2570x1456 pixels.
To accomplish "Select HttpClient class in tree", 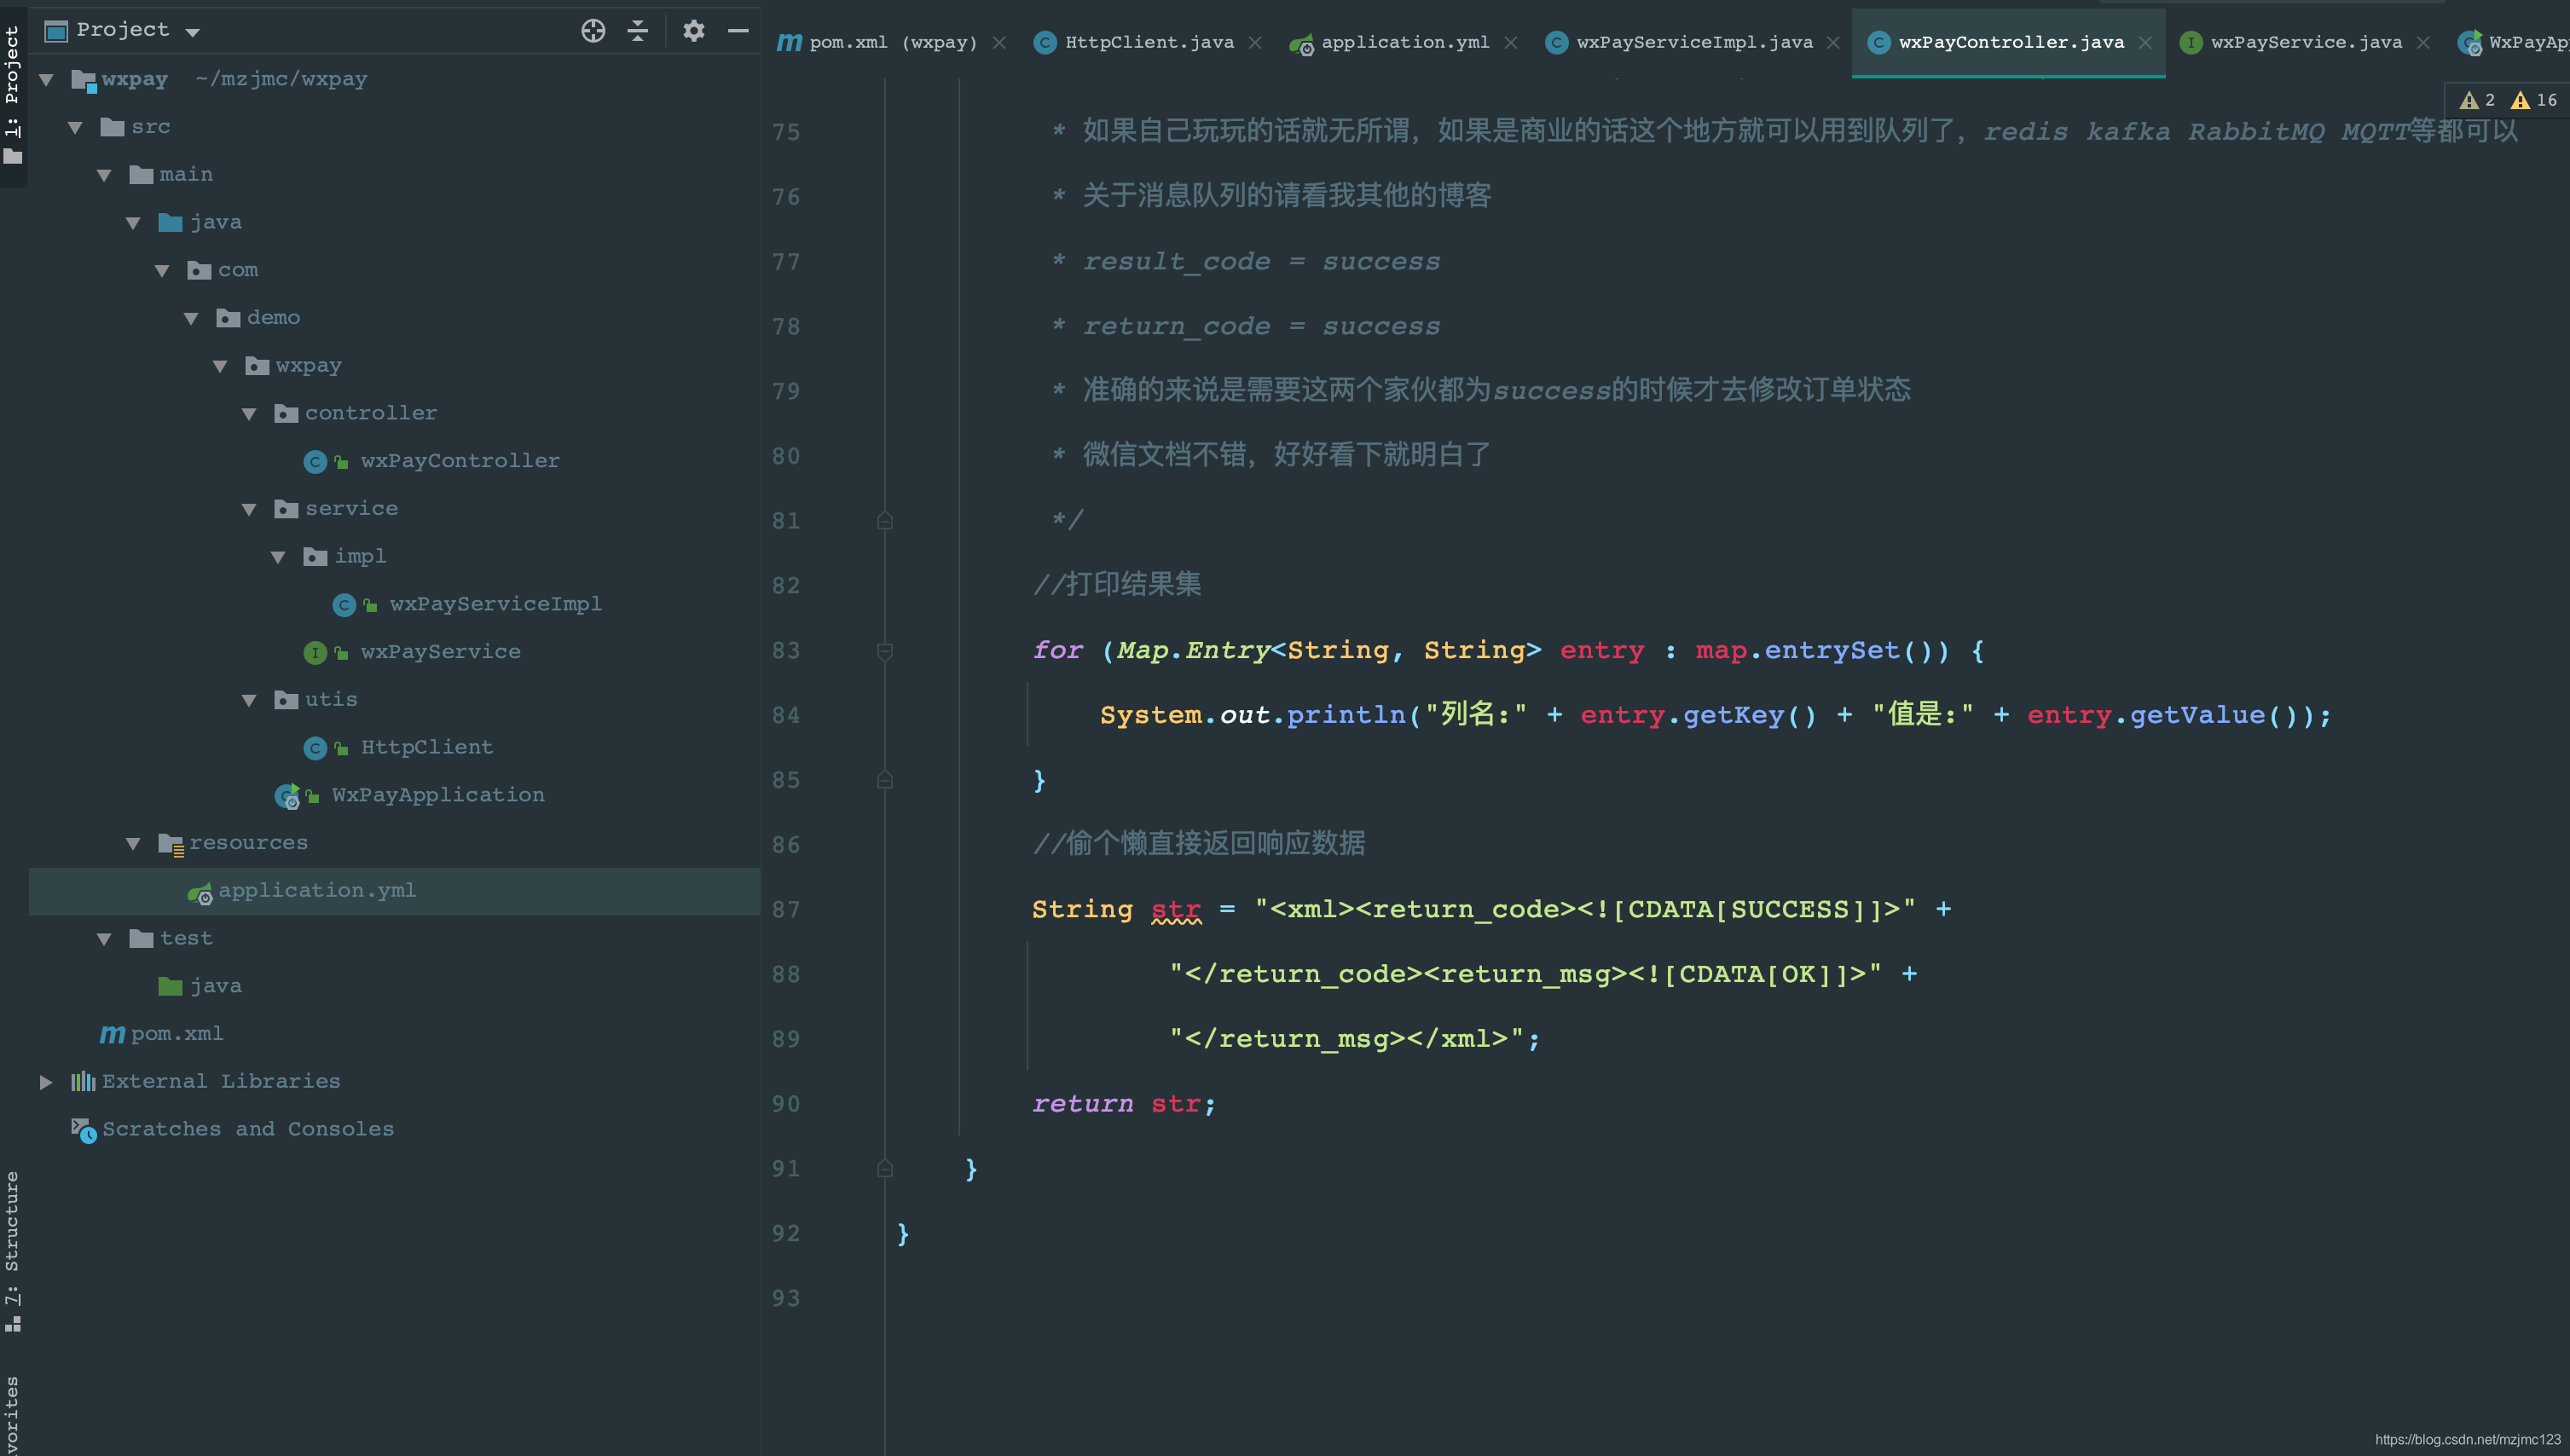I will pos(426,747).
